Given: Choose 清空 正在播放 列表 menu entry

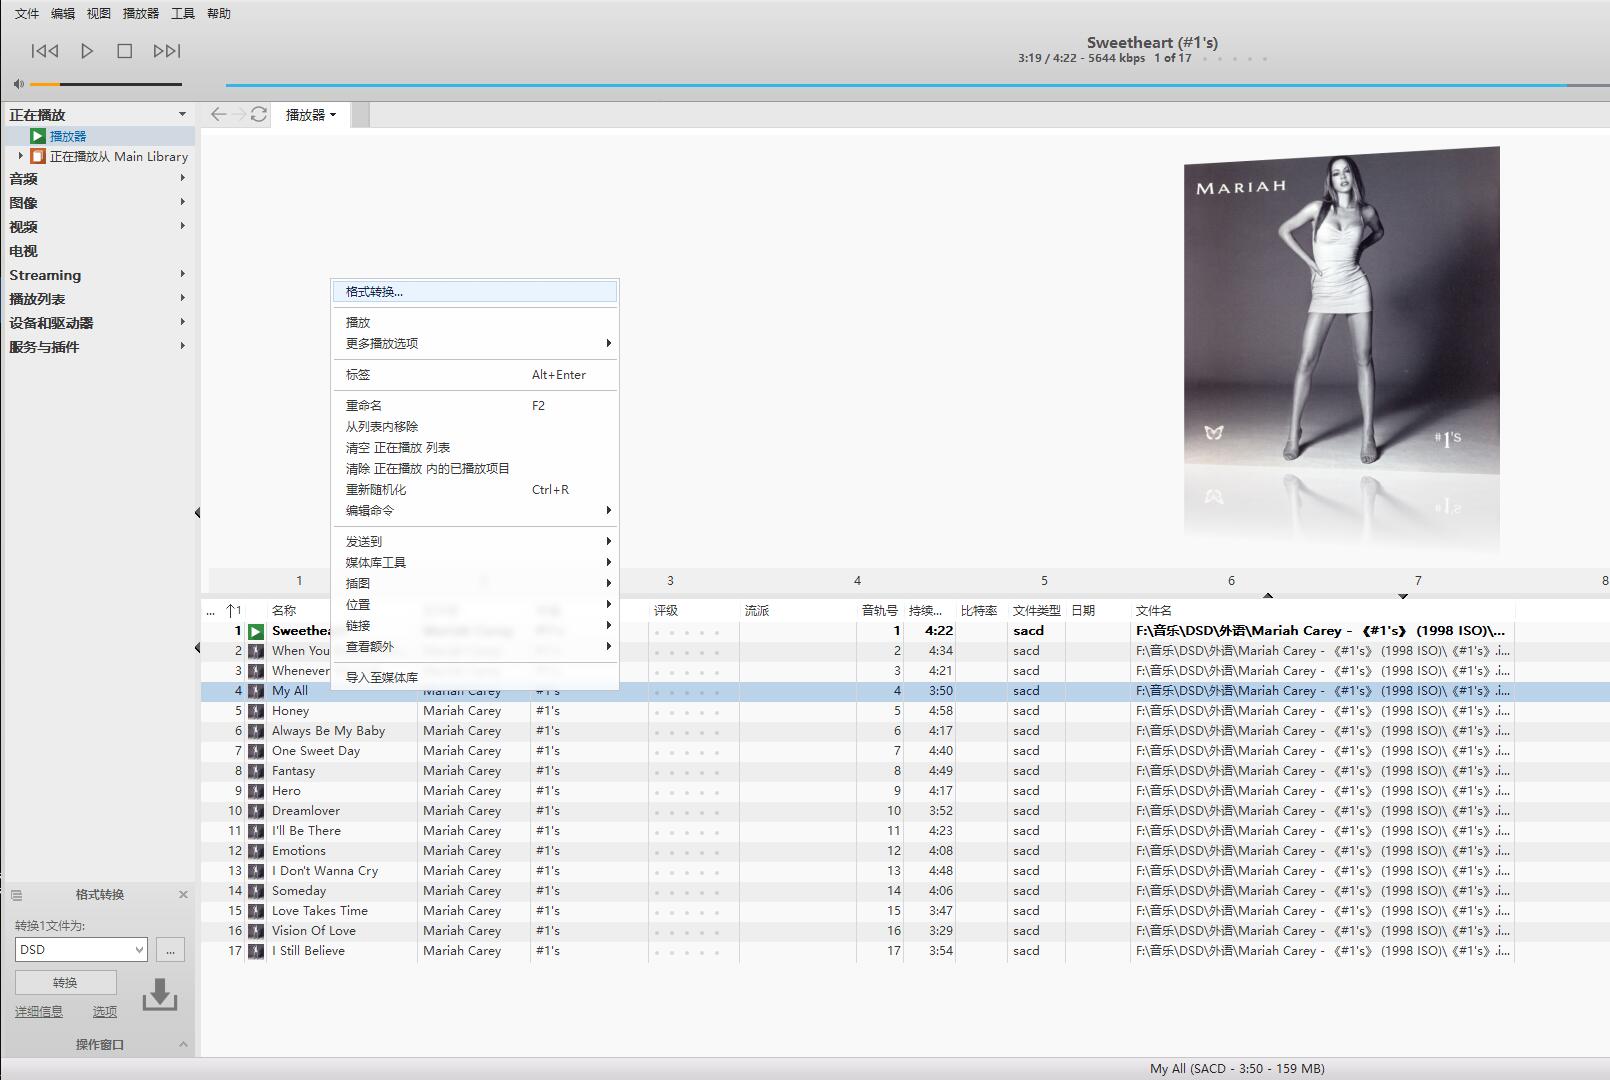Looking at the screenshot, I should 475,447.
